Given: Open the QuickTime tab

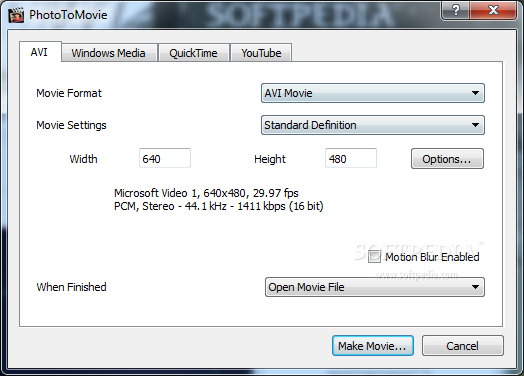Looking at the screenshot, I should coord(193,53).
